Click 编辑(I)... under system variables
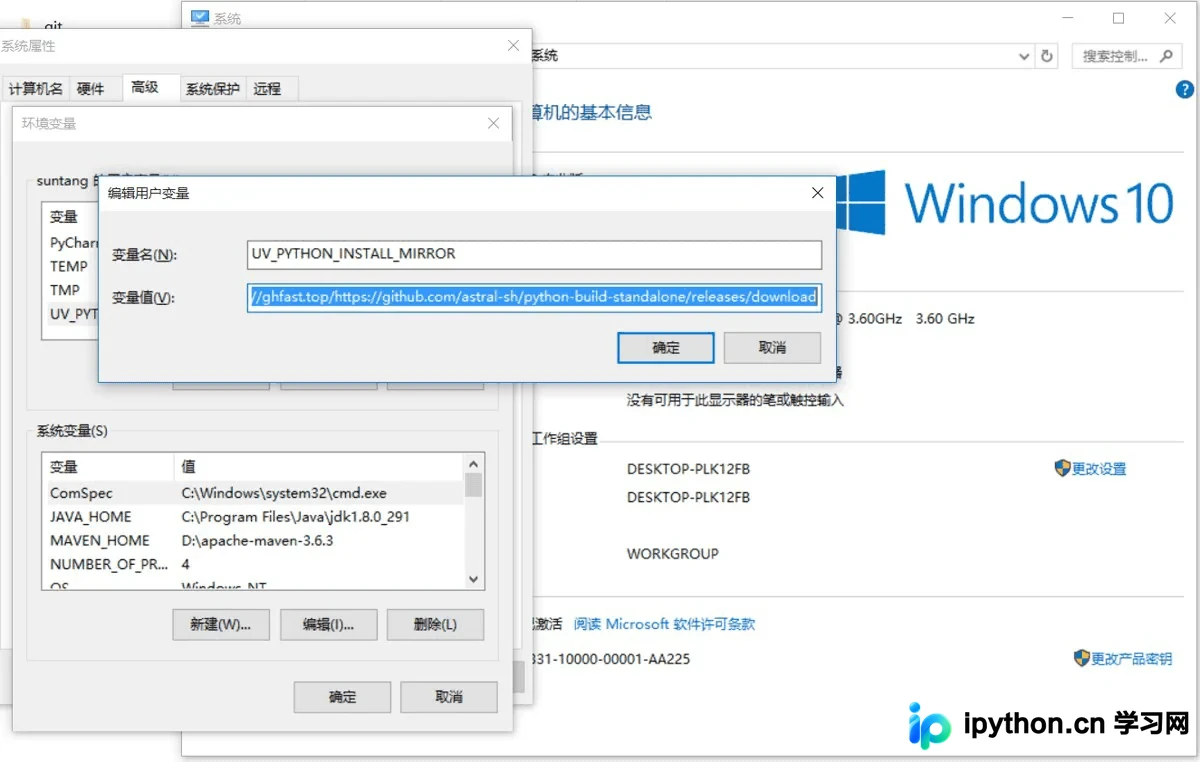Viewport: 1200px width, 762px height. click(329, 624)
